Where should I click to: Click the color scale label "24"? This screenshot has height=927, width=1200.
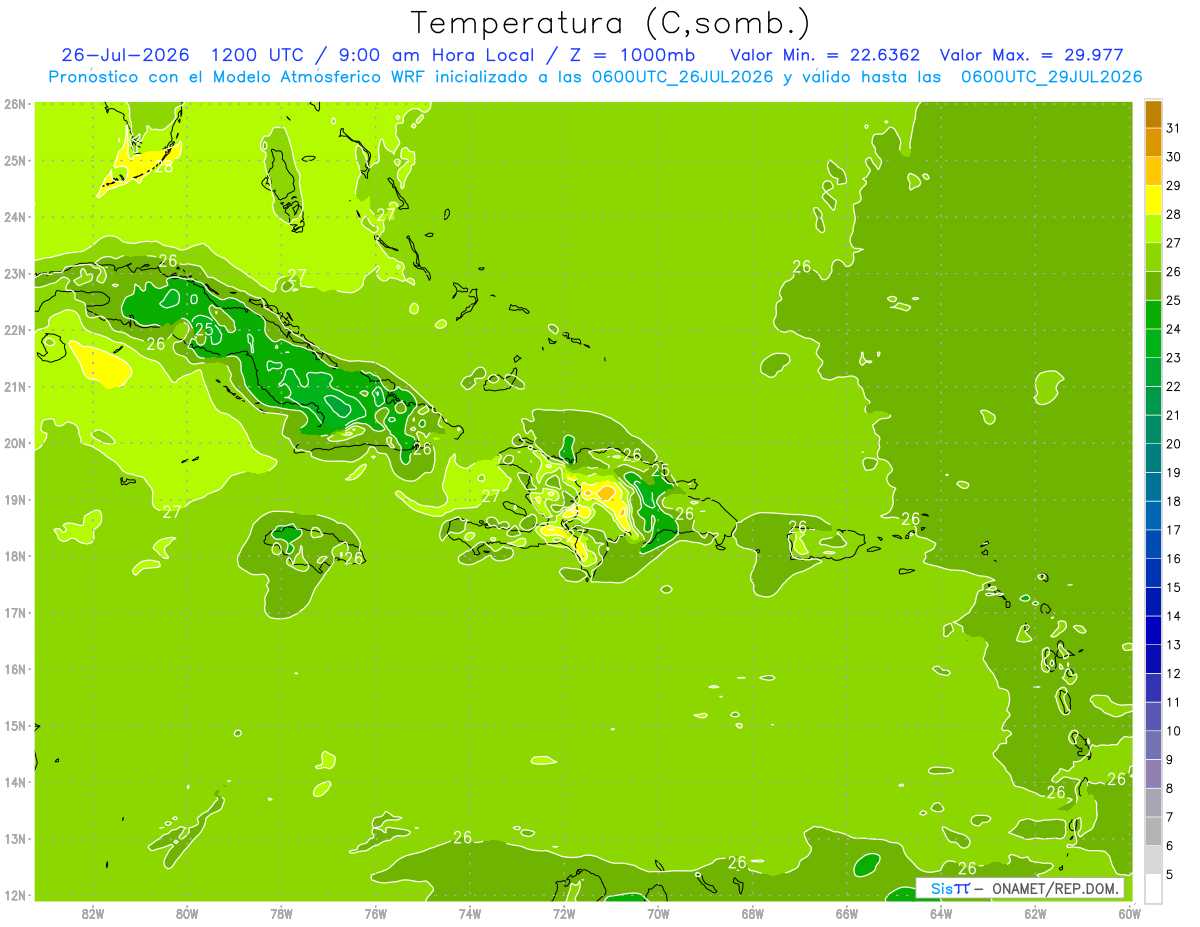coord(1174,329)
